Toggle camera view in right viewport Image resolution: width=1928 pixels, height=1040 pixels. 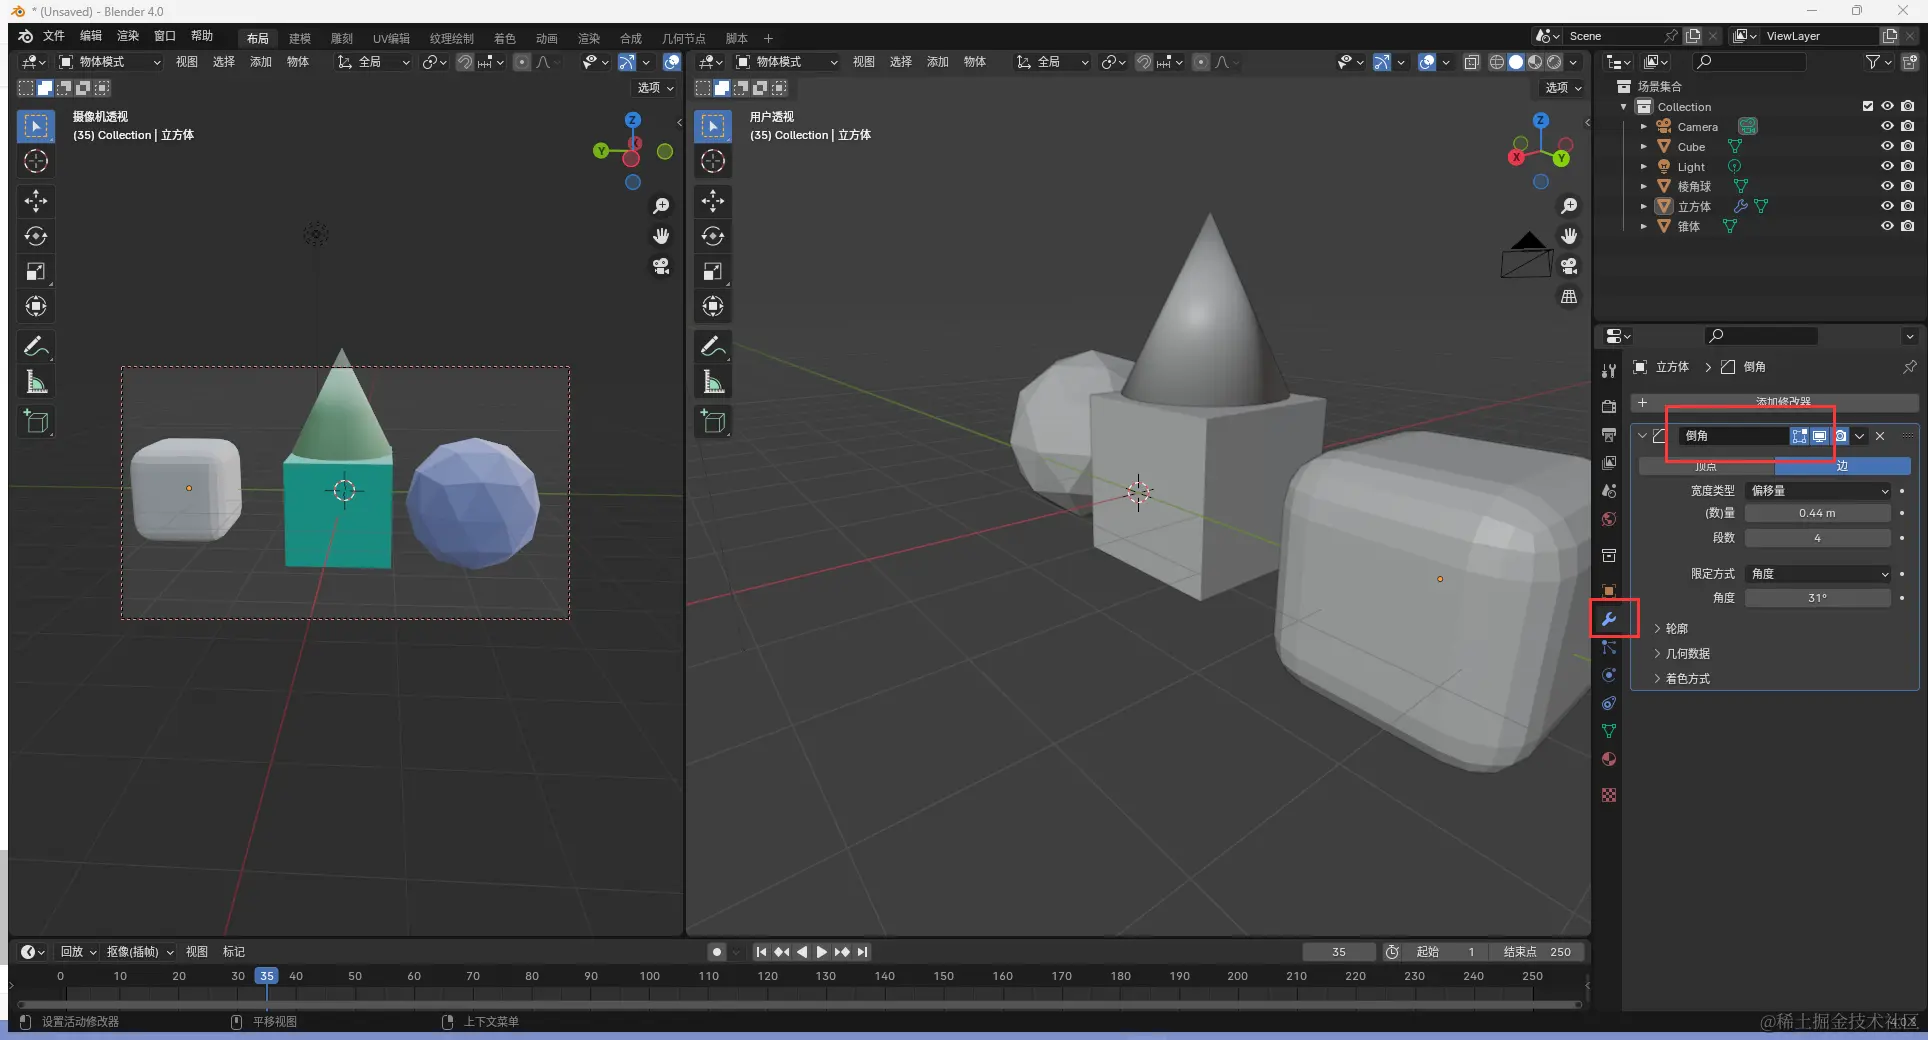pyautogui.click(x=1569, y=266)
